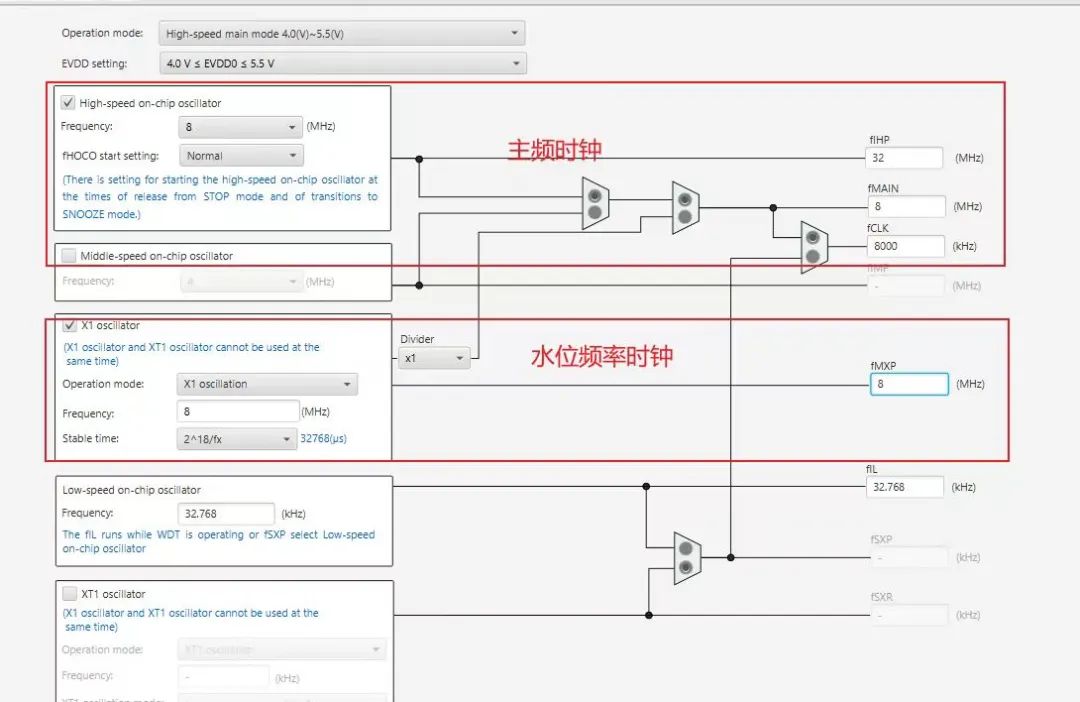Screen dimensions: 1080x702
Task: Click the Low-speed oscillator Frequency field
Action: point(226,513)
